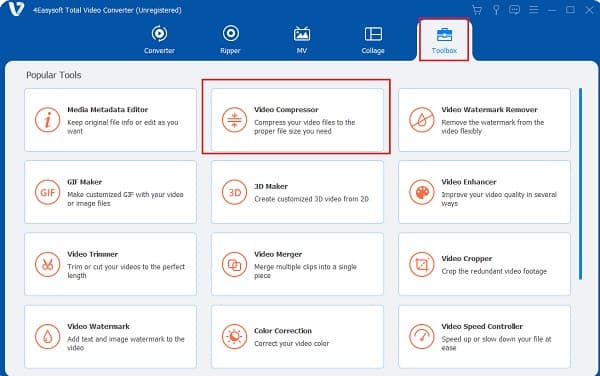The image size is (600, 376).
Task: Switch to the Ripper tab
Action: [230, 39]
